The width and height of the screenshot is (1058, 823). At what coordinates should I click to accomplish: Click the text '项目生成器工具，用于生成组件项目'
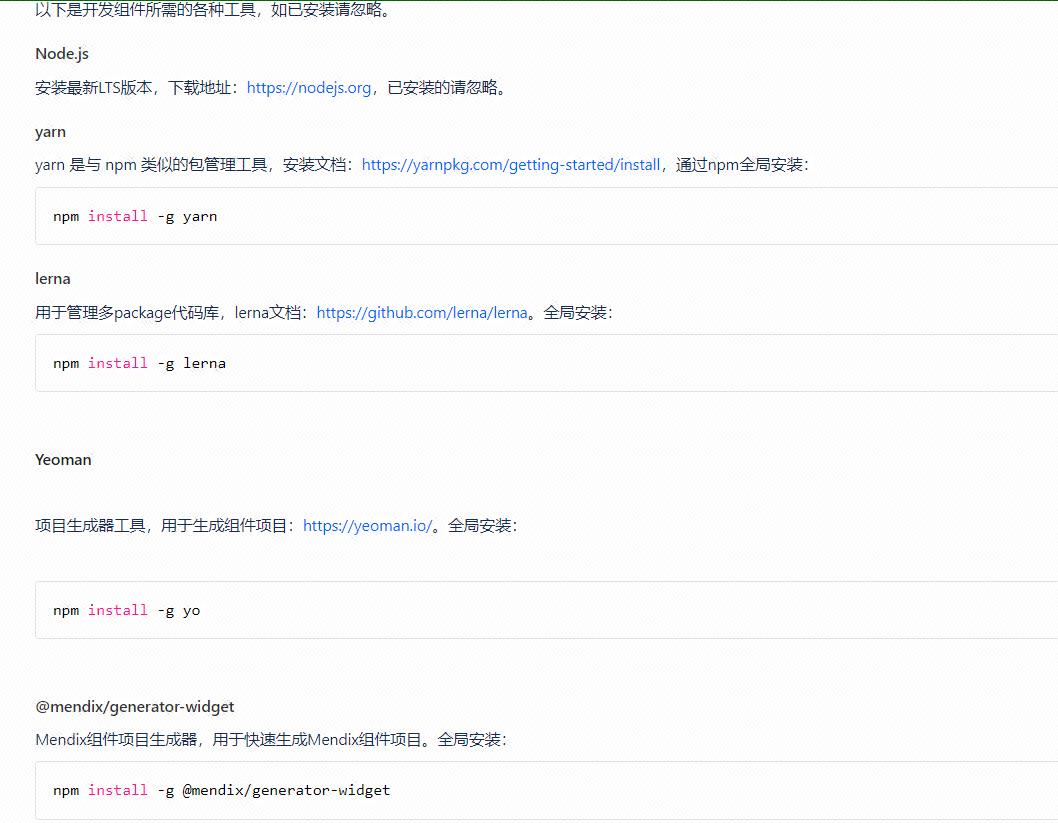pyautogui.click(x=161, y=526)
